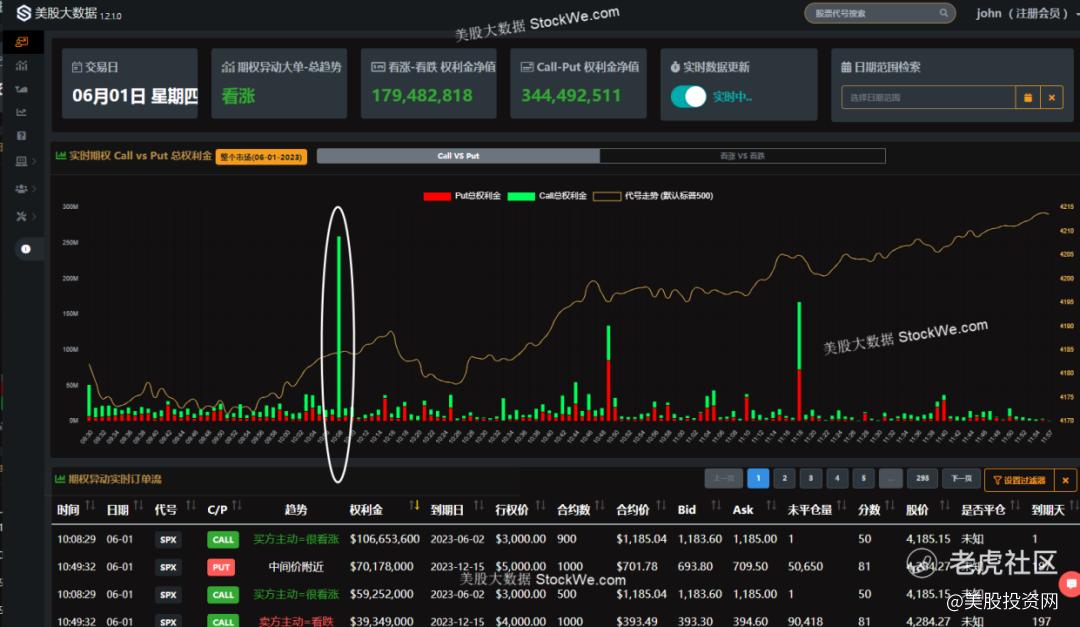Expand the tools wrench sidebar menu
The height and width of the screenshot is (627, 1080).
pyautogui.click(x=24, y=216)
